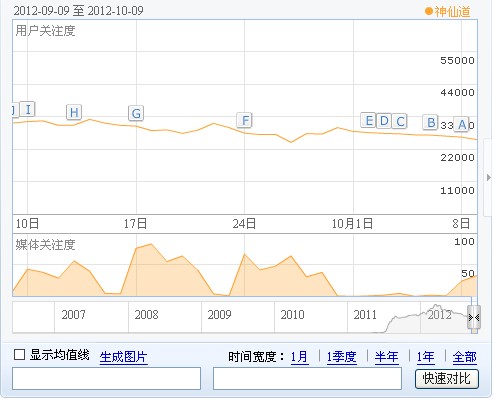Click the 44000 y-axis value

[x=457, y=92]
